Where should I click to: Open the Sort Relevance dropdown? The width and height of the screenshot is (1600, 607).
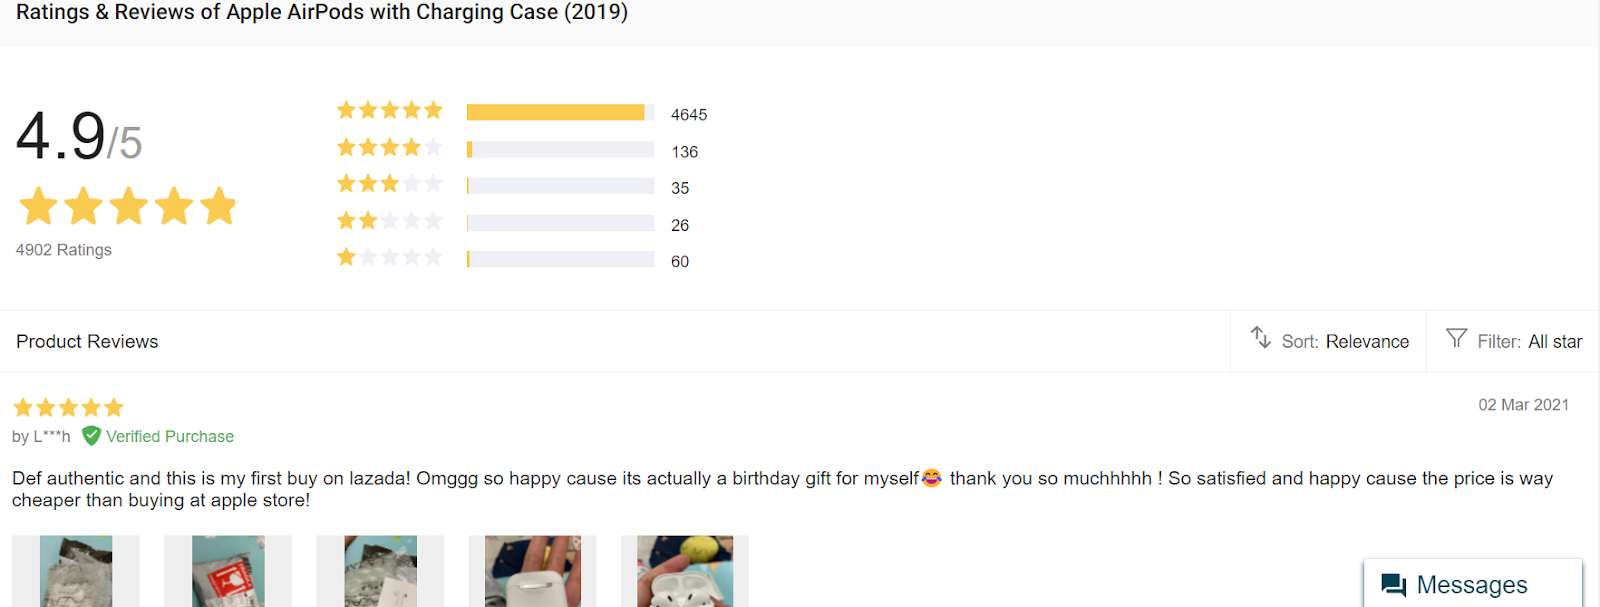coord(1345,342)
